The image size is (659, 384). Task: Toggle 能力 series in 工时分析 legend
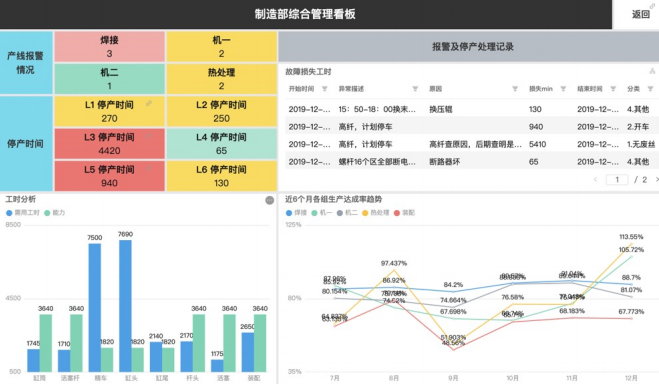[x=55, y=213]
